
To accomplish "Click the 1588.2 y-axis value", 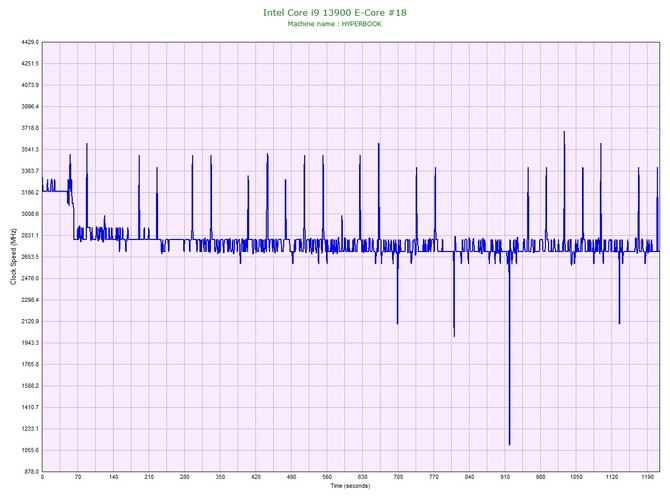I will point(30,386).
